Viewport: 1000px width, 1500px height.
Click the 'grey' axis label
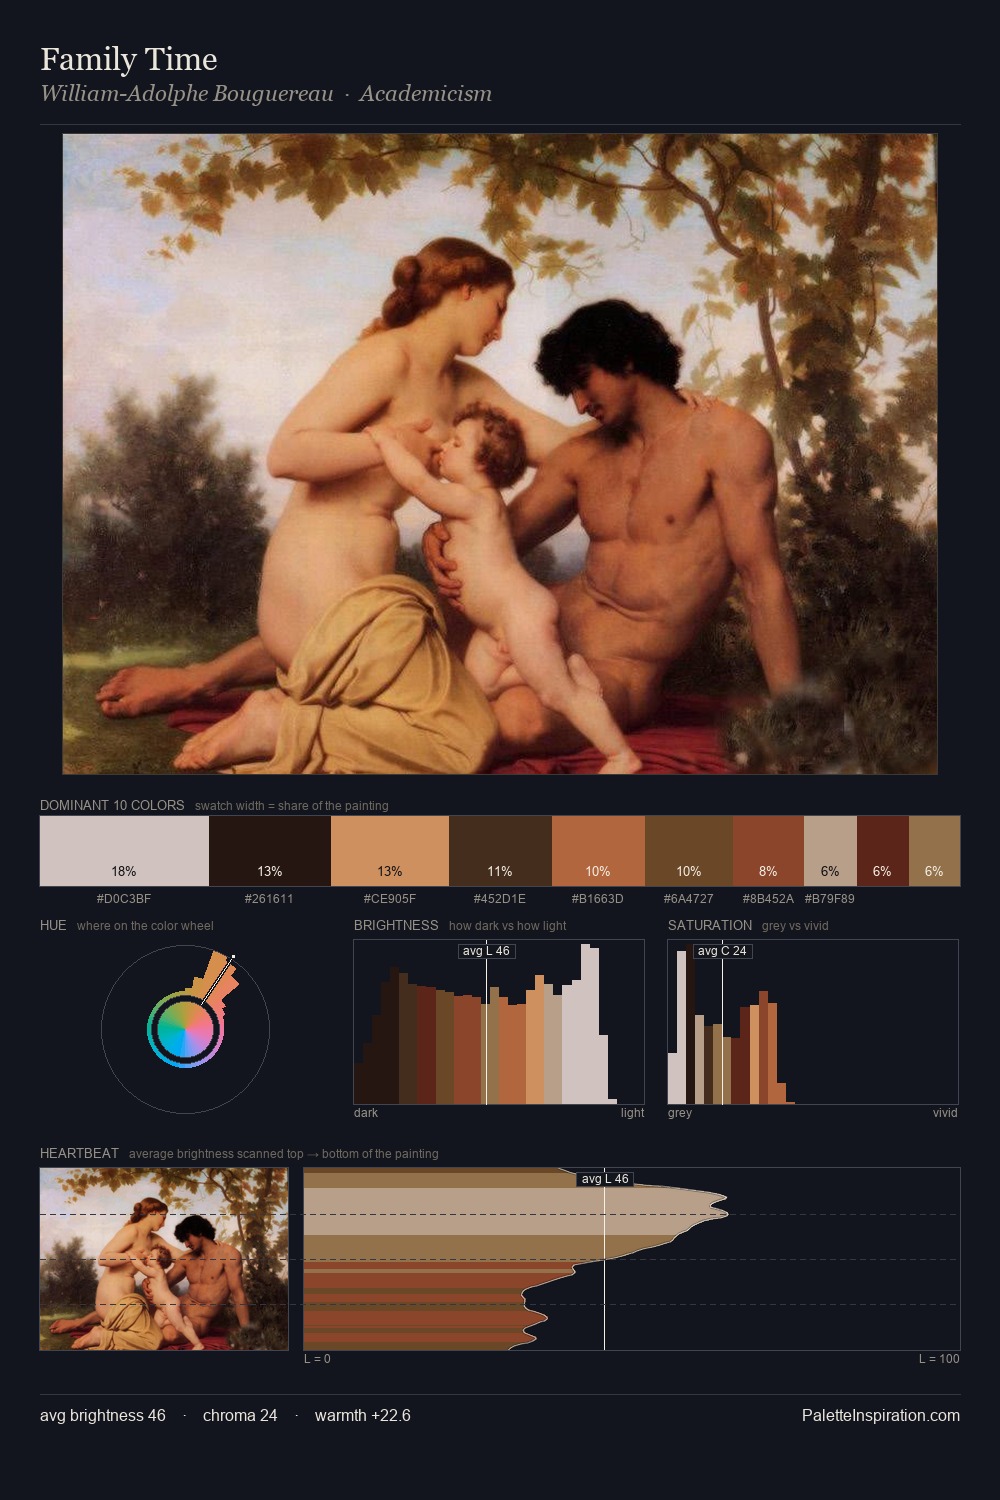pos(680,1113)
